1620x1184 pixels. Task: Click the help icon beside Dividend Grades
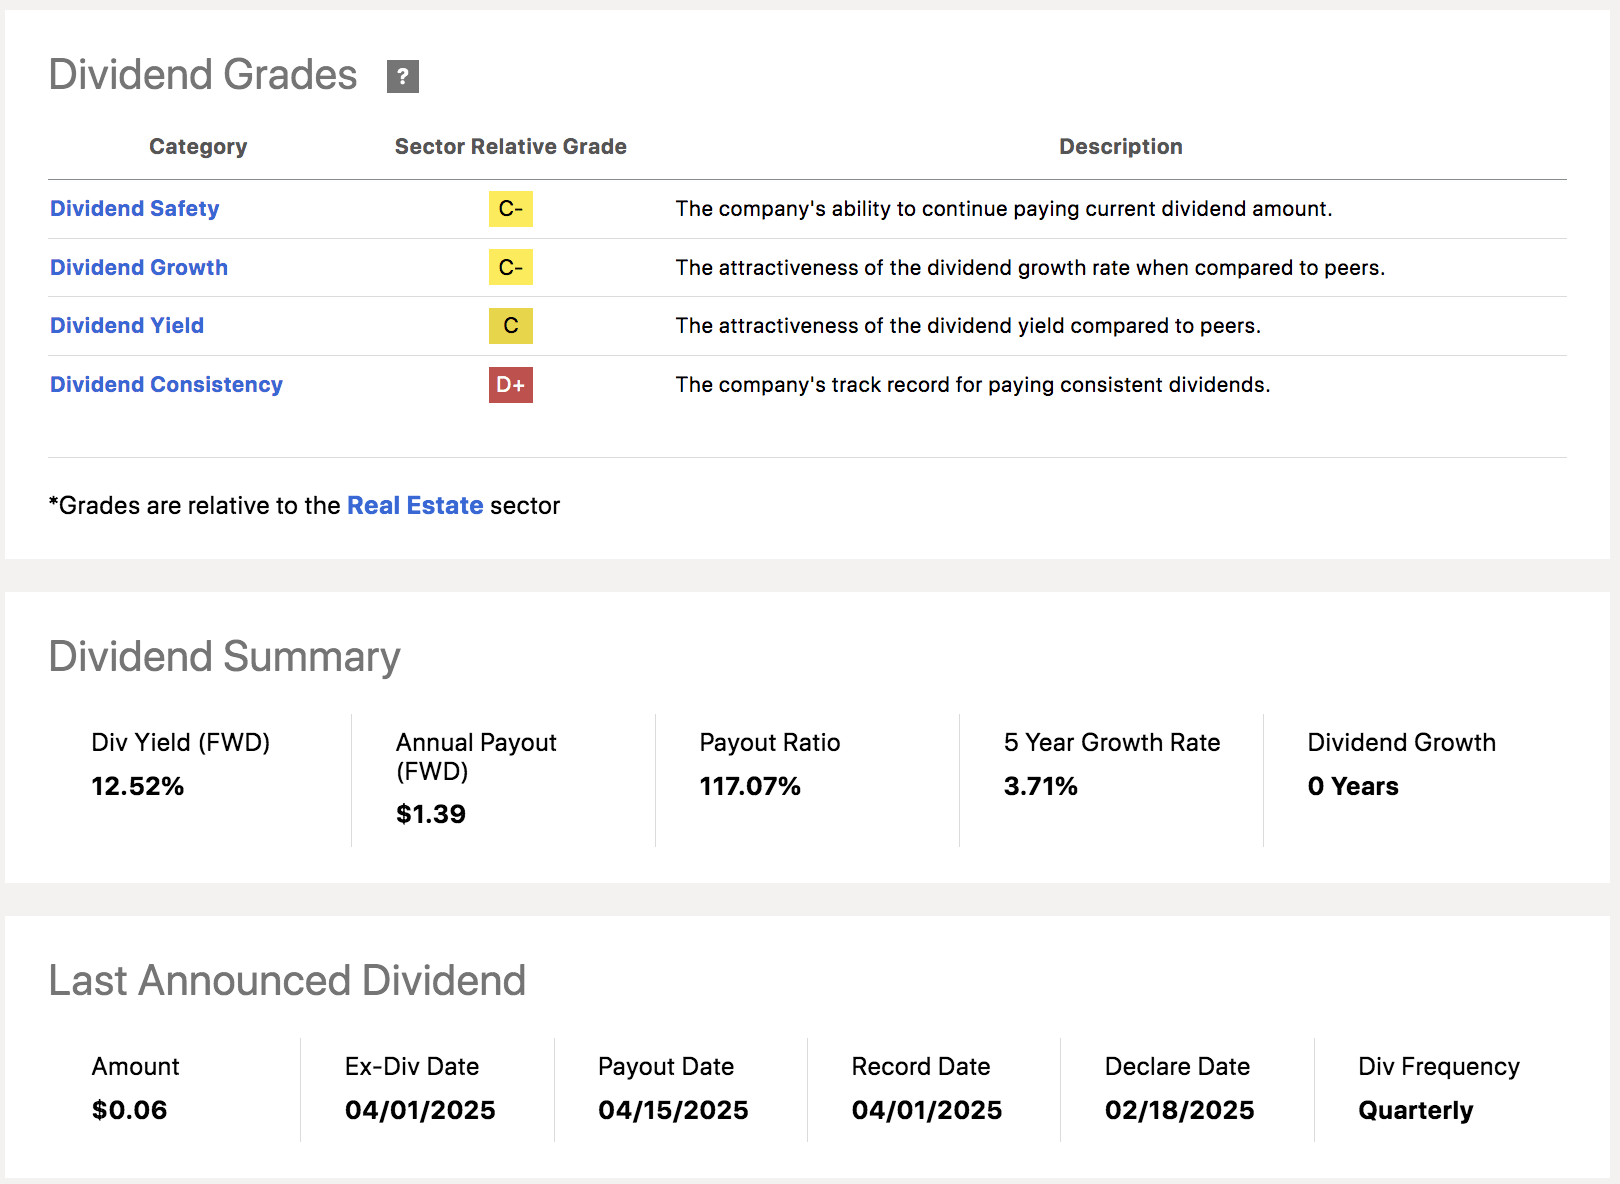click(402, 76)
